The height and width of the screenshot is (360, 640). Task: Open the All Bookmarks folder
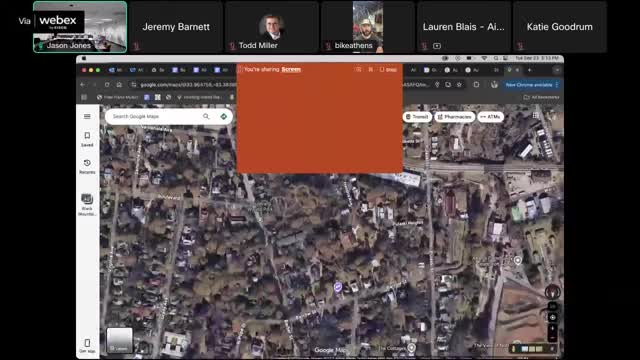[542, 97]
